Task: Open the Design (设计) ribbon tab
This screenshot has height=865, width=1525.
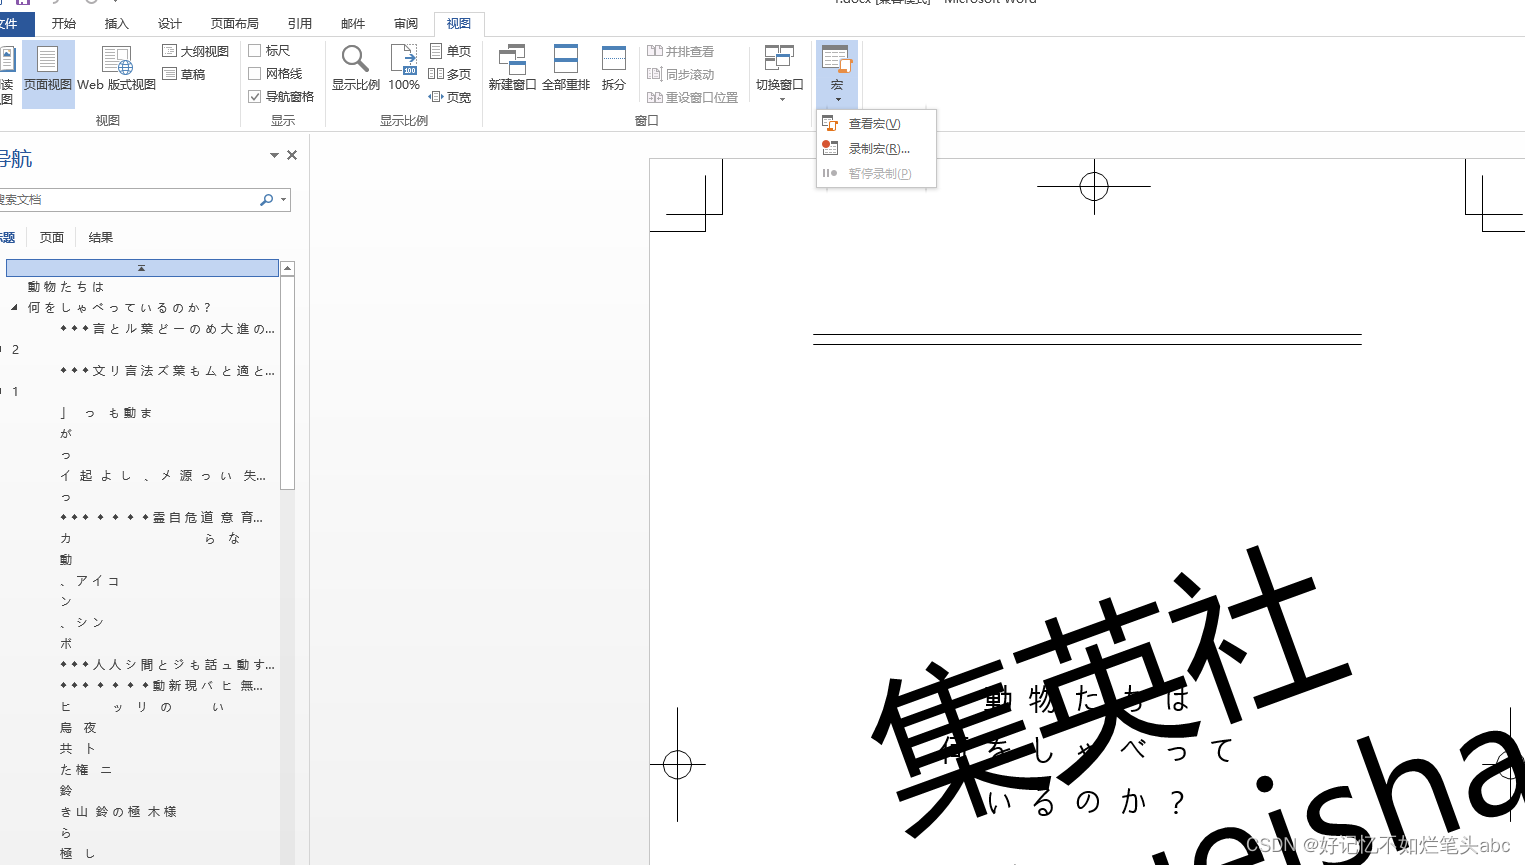Action: (x=170, y=23)
